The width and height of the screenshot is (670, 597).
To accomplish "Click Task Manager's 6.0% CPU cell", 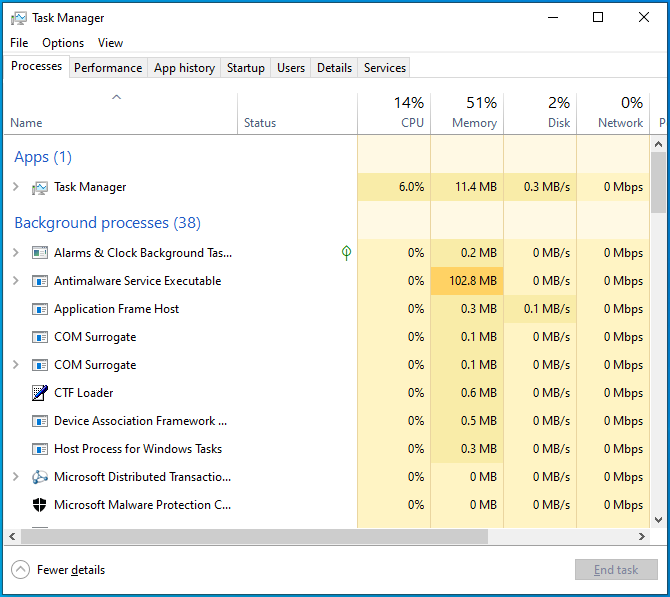I will [x=394, y=187].
